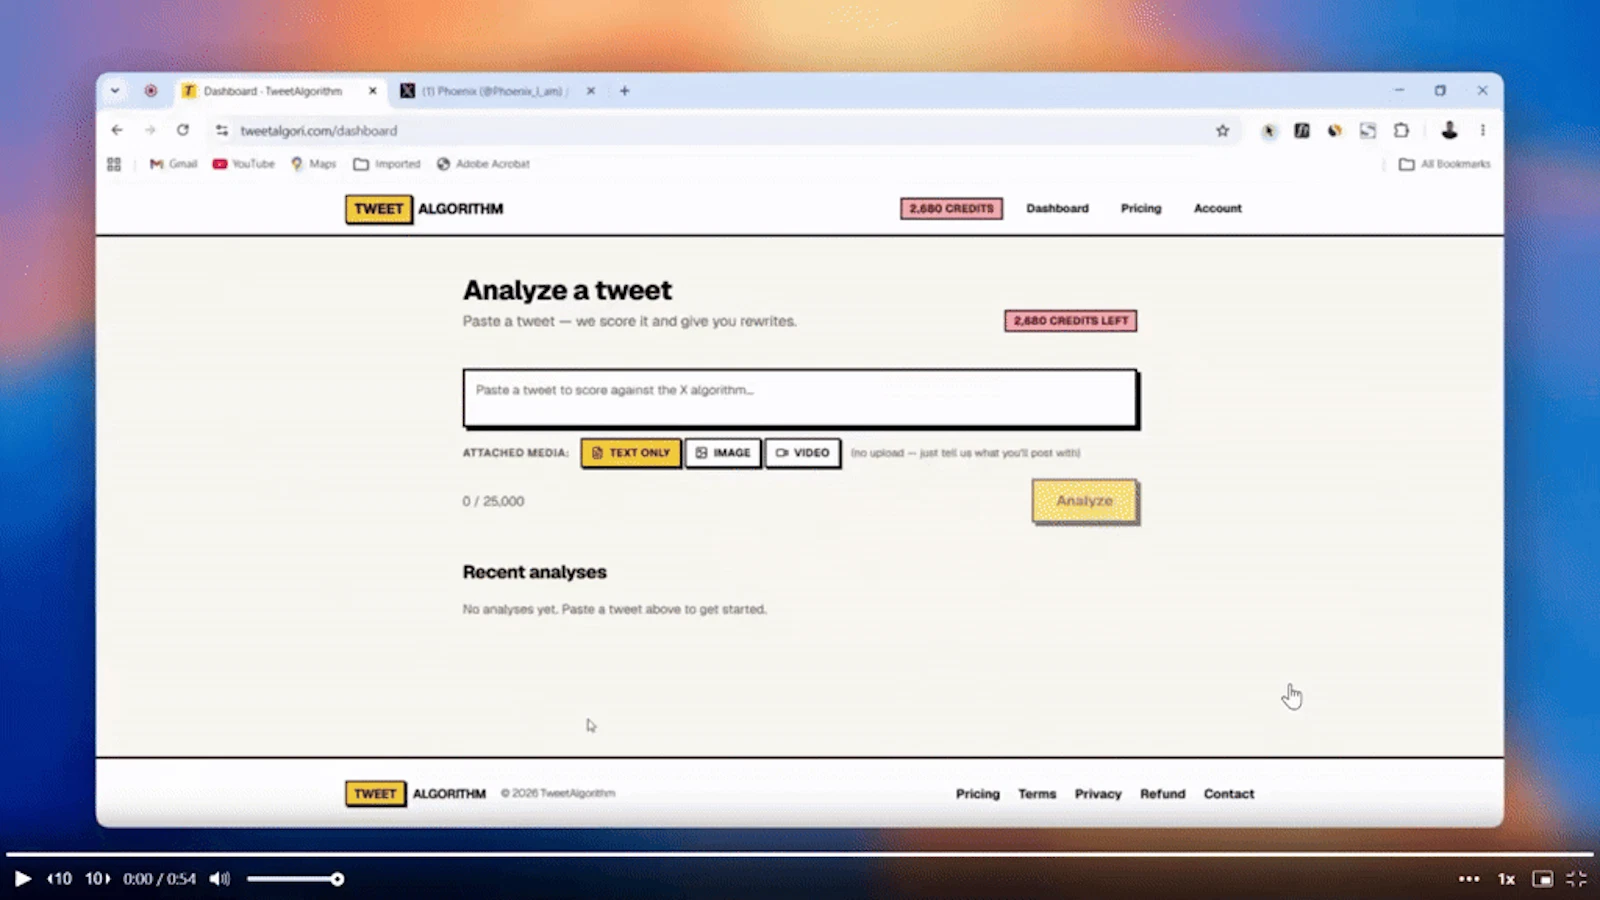Image resolution: width=1600 pixels, height=900 pixels.
Task: Mute the video volume icon
Action: (x=220, y=879)
